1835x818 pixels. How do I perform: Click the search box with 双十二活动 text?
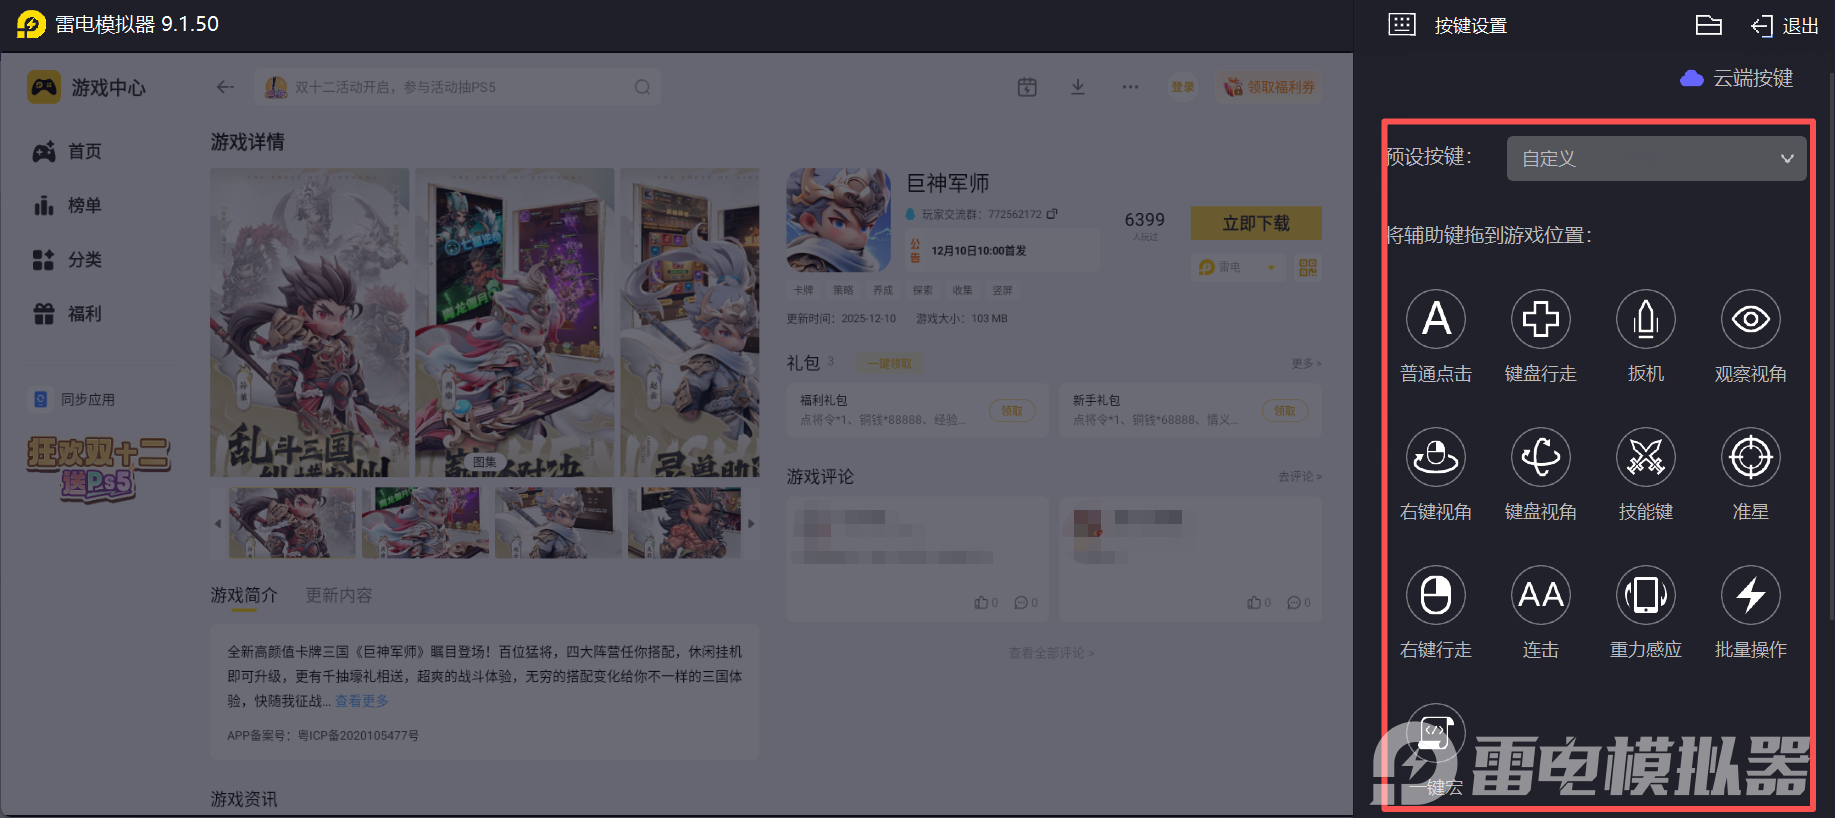pyautogui.click(x=457, y=87)
